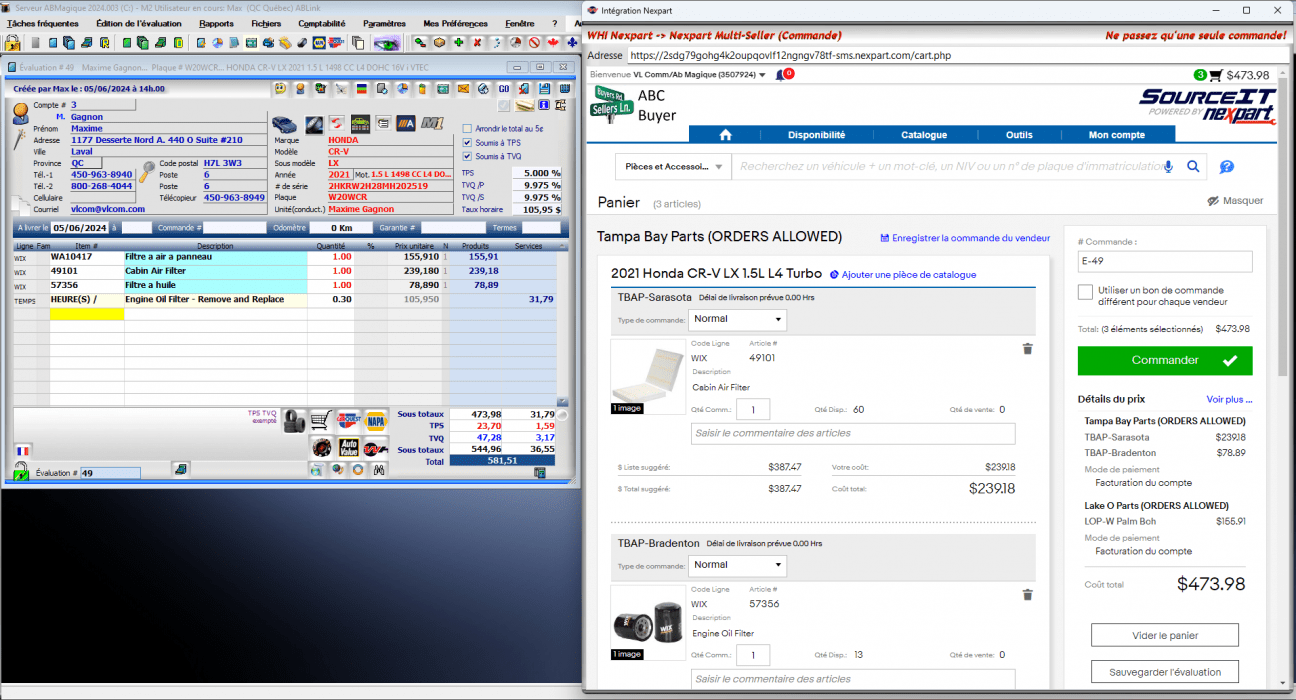Open TBAP-Sarasota 'Type de commande' dropdown
Viewport: 1296px width, 700px height.
tap(737, 319)
